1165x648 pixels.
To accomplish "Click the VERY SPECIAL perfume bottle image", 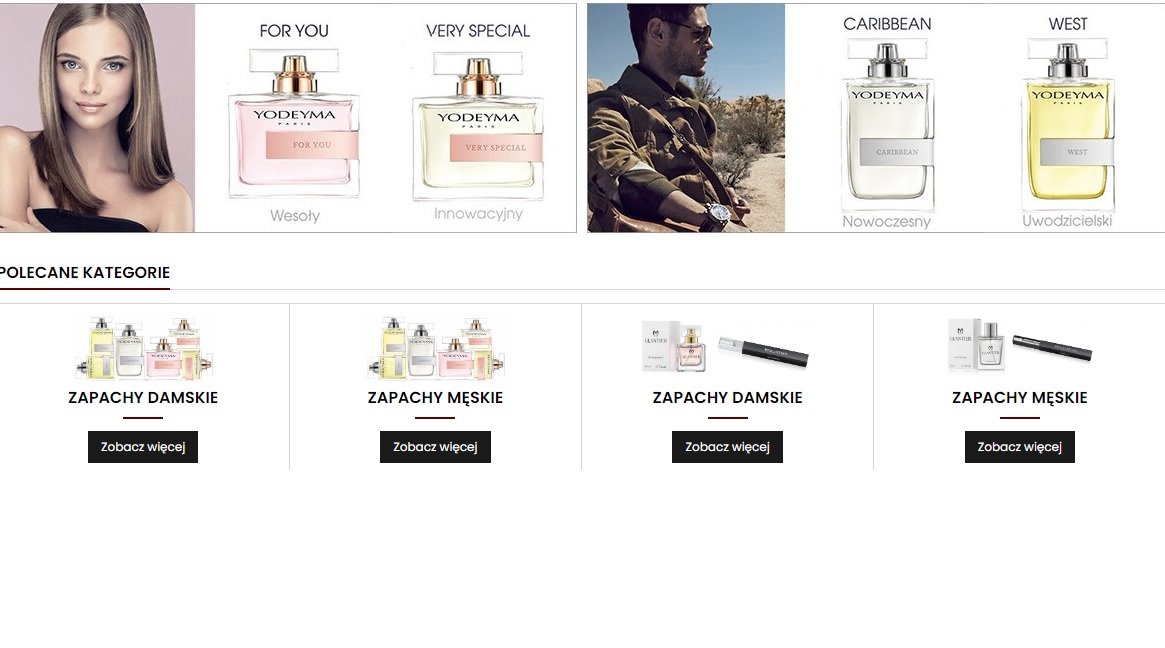I will (478, 126).
